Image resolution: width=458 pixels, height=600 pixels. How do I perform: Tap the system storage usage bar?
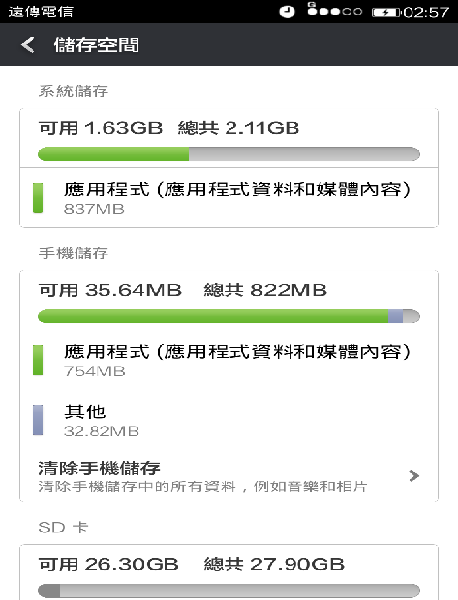229,154
